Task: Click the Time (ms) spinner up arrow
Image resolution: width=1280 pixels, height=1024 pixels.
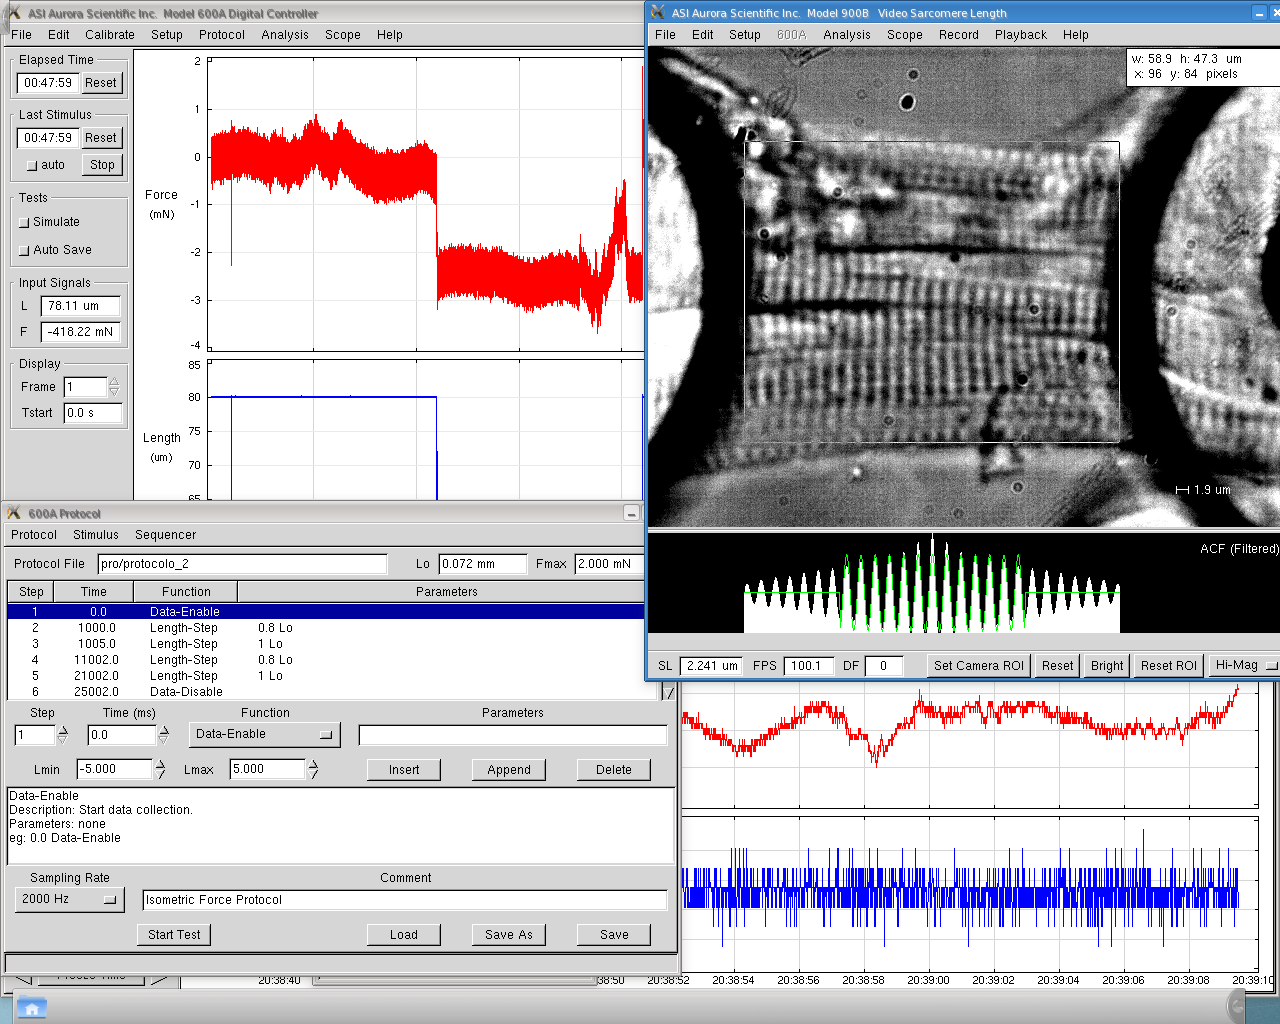Action: point(164,730)
